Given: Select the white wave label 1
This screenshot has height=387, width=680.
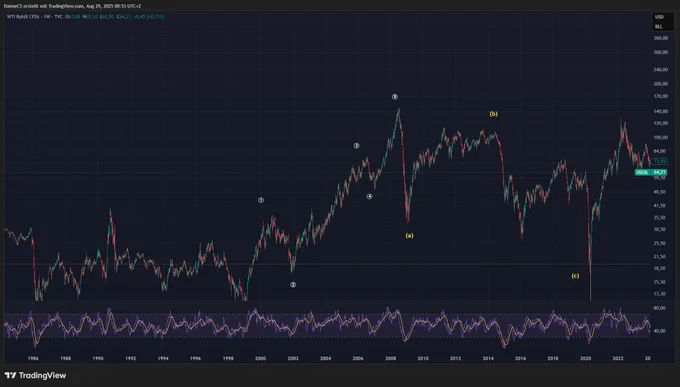Looking at the screenshot, I should [261, 200].
